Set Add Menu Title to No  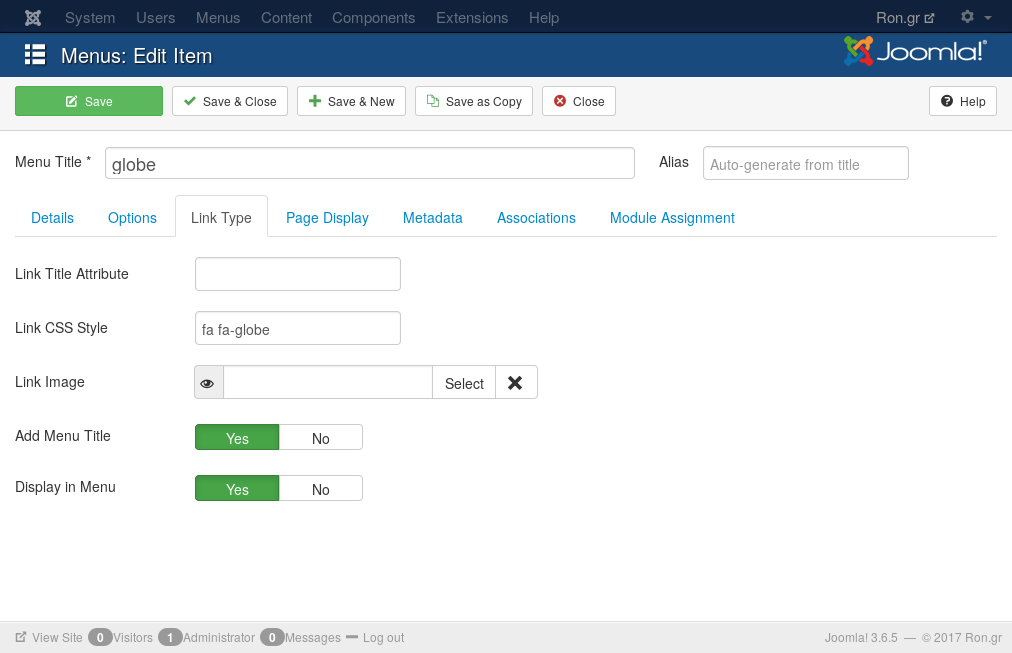point(321,437)
